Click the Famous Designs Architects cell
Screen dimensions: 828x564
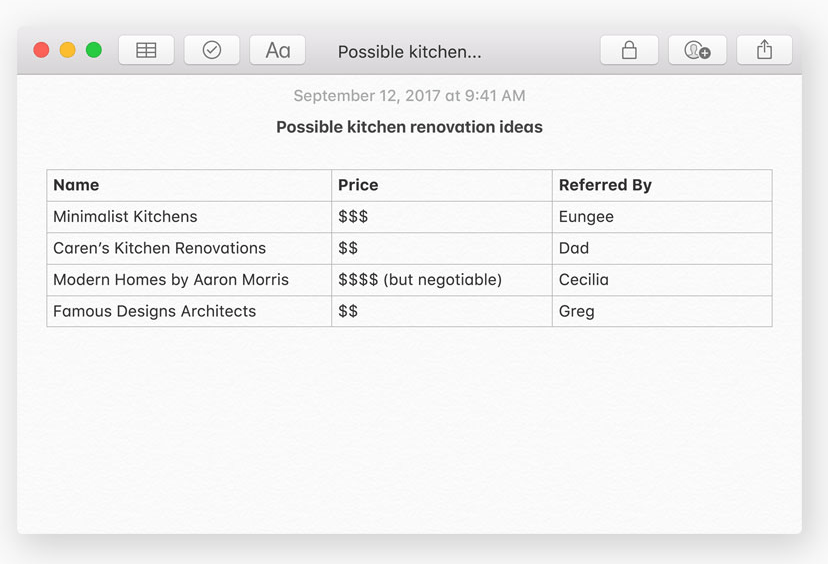(x=189, y=312)
